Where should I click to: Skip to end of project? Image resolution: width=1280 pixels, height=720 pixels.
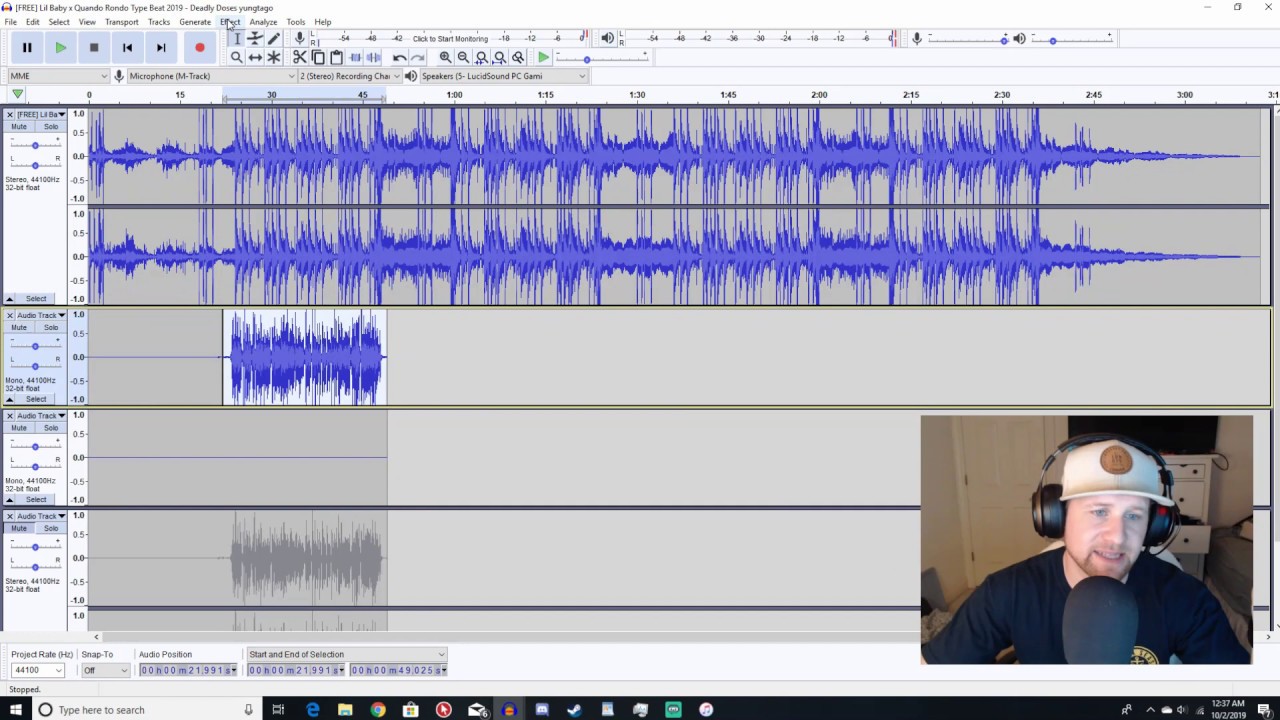161,47
